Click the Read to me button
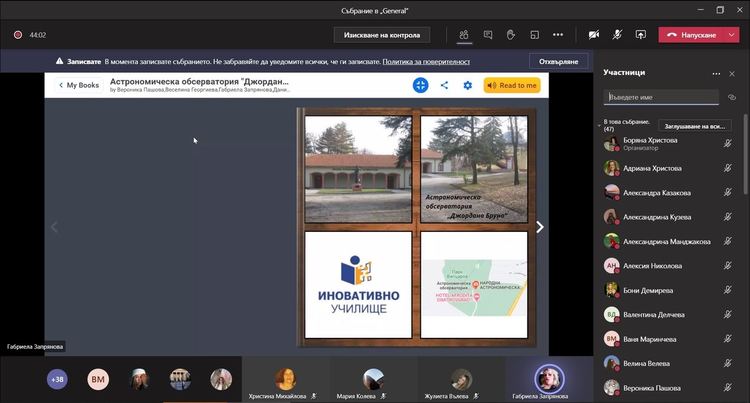The width and height of the screenshot is (750, 403). click(512, 85)
